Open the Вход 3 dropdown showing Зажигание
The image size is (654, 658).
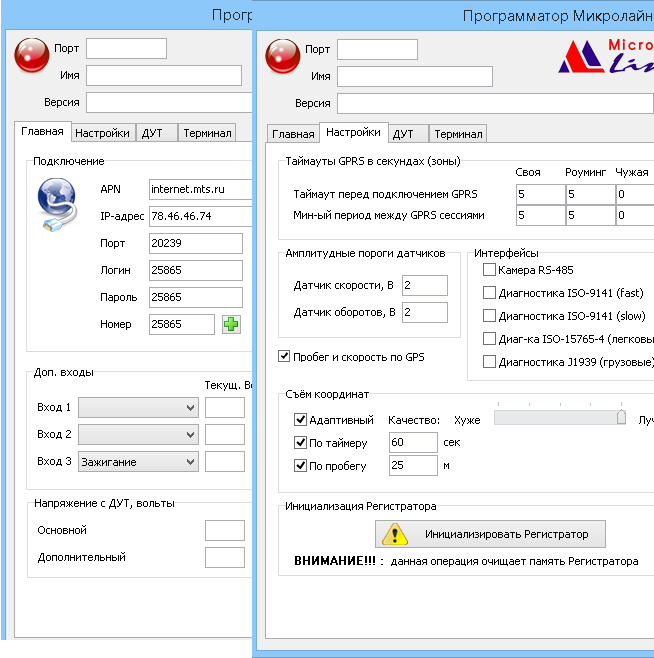coord(138,461)
